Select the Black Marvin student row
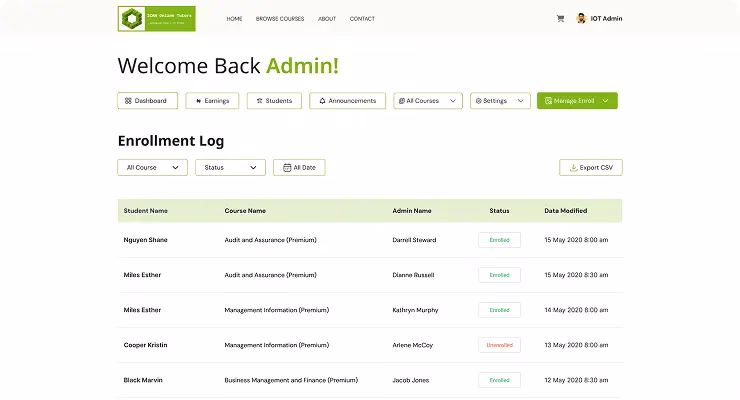Screen dimensions: 740x400 [x=369, y=380]
